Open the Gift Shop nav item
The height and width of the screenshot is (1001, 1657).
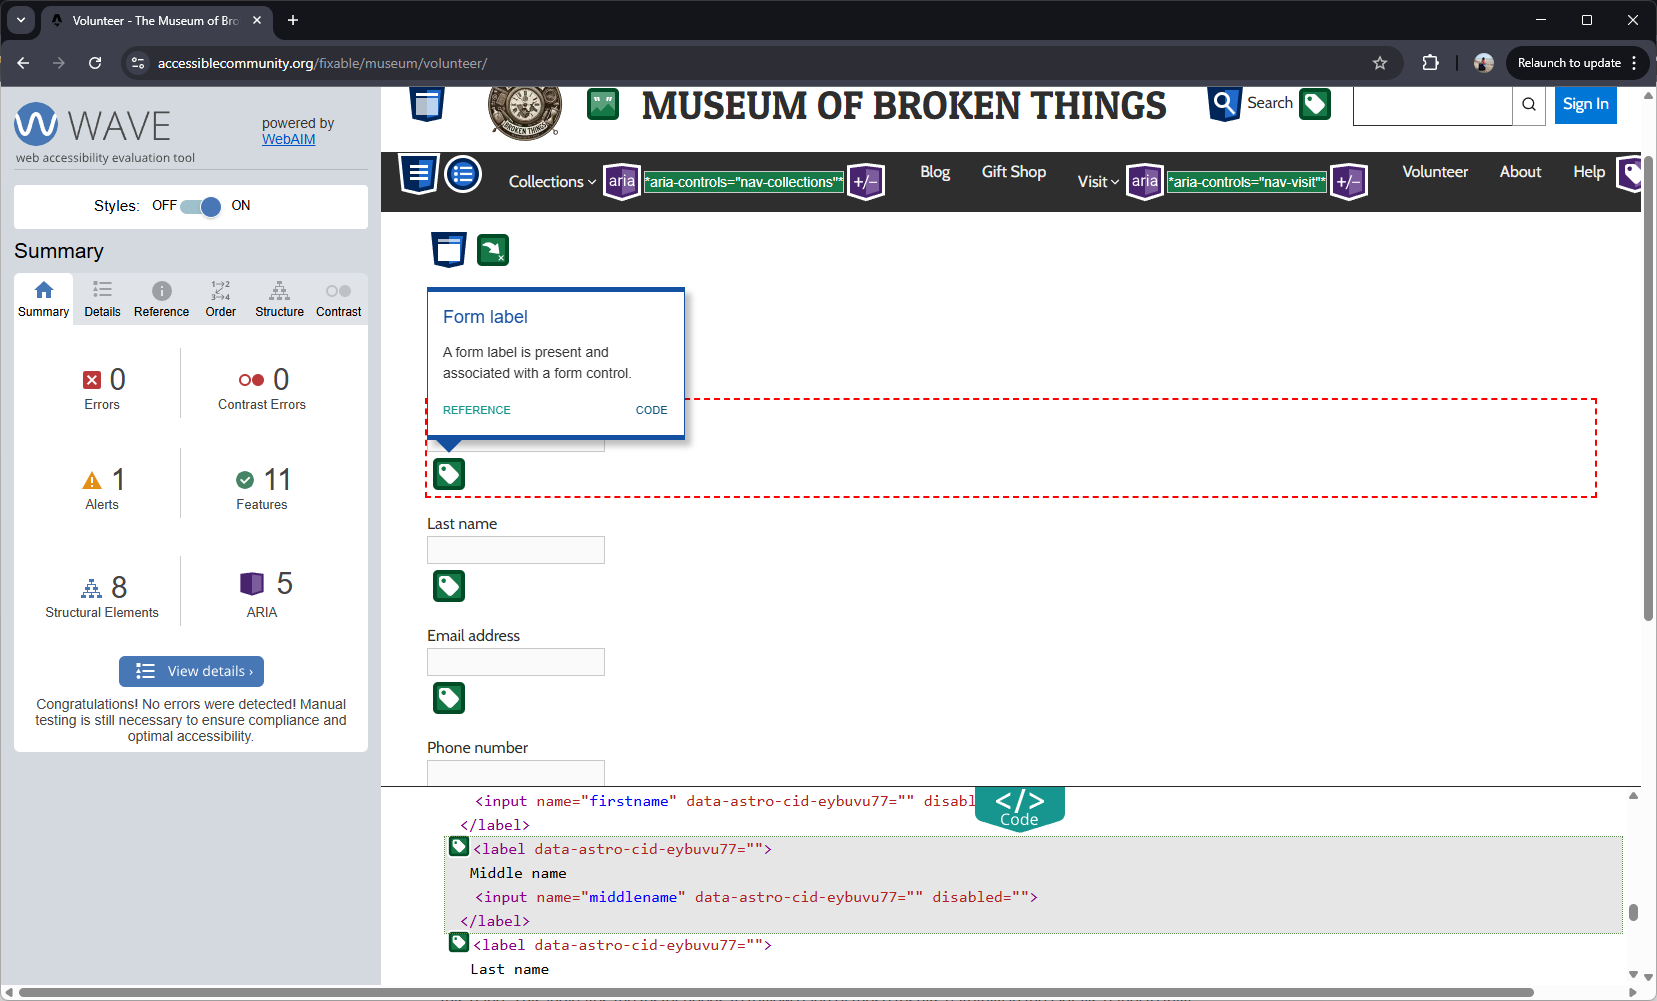click(x=1014, y=172)
